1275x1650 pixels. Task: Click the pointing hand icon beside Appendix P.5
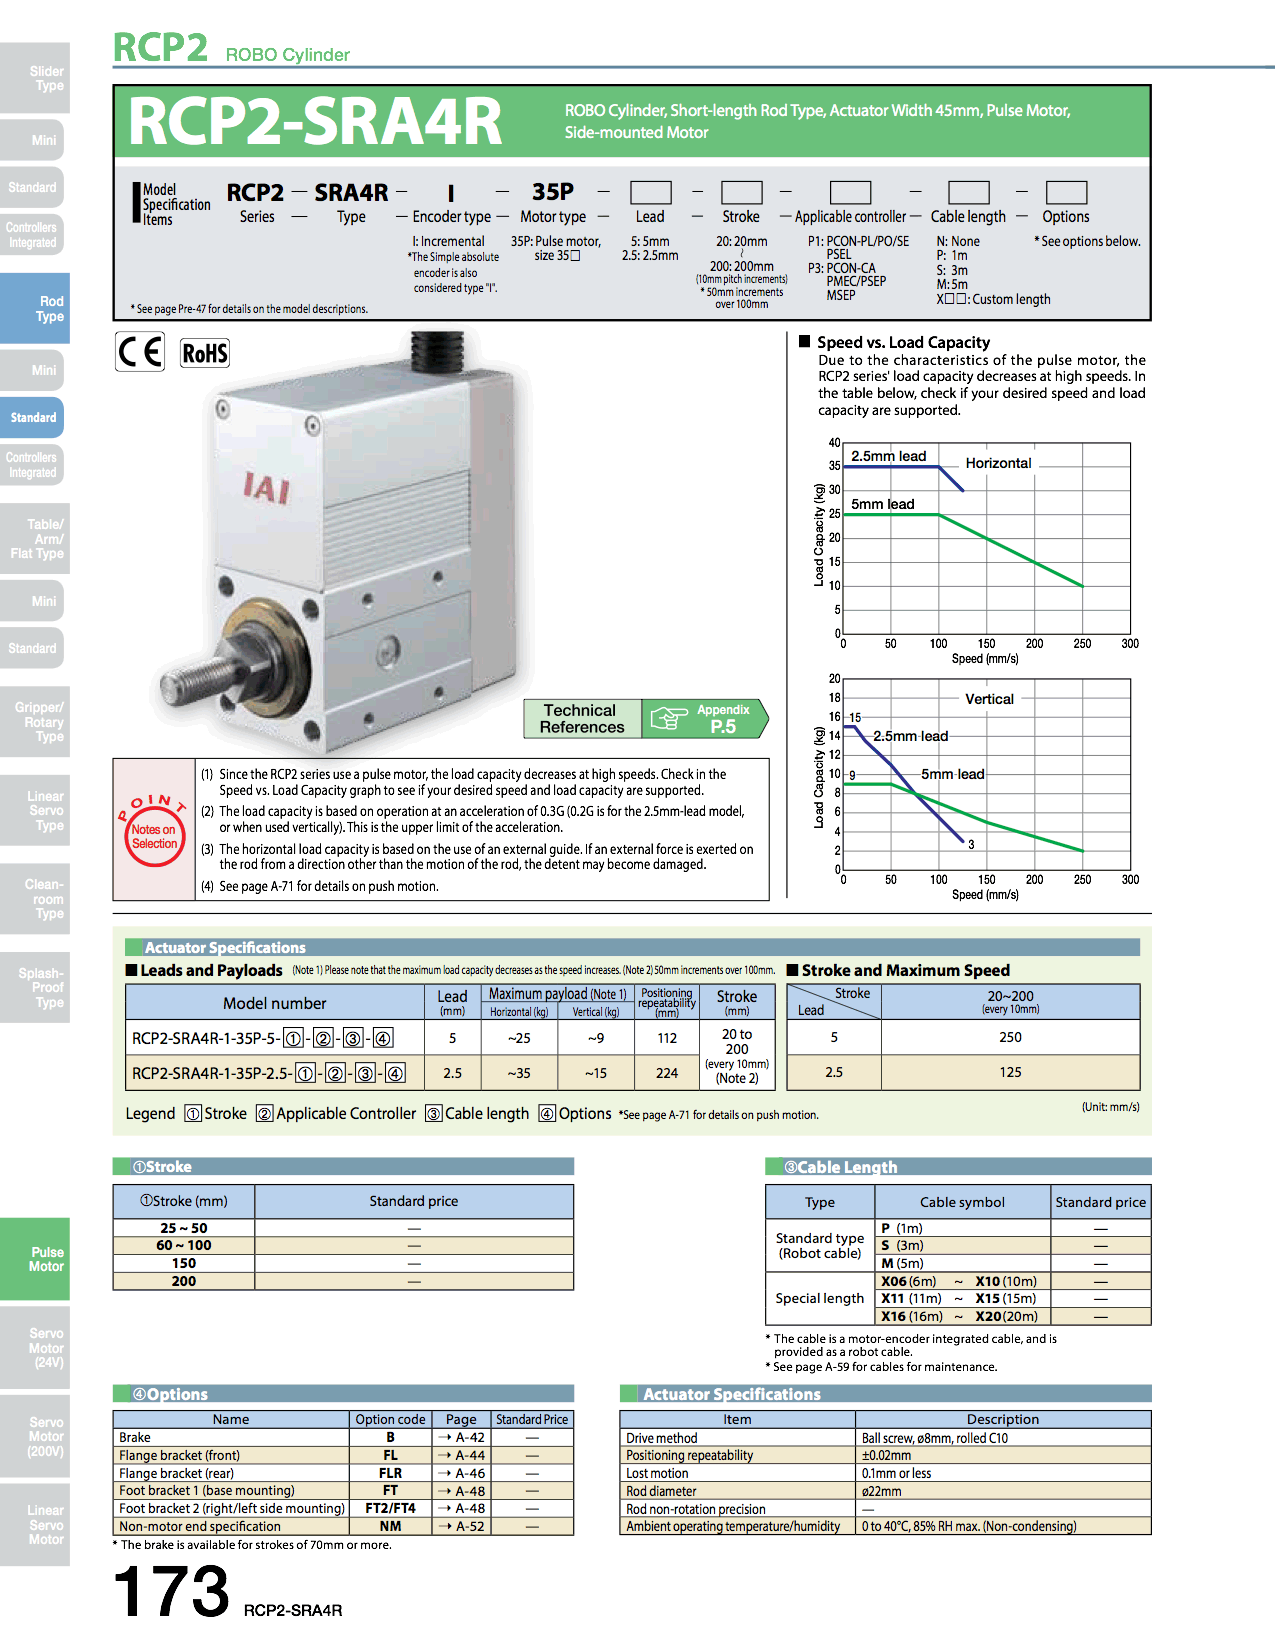(x=668, y=718)
